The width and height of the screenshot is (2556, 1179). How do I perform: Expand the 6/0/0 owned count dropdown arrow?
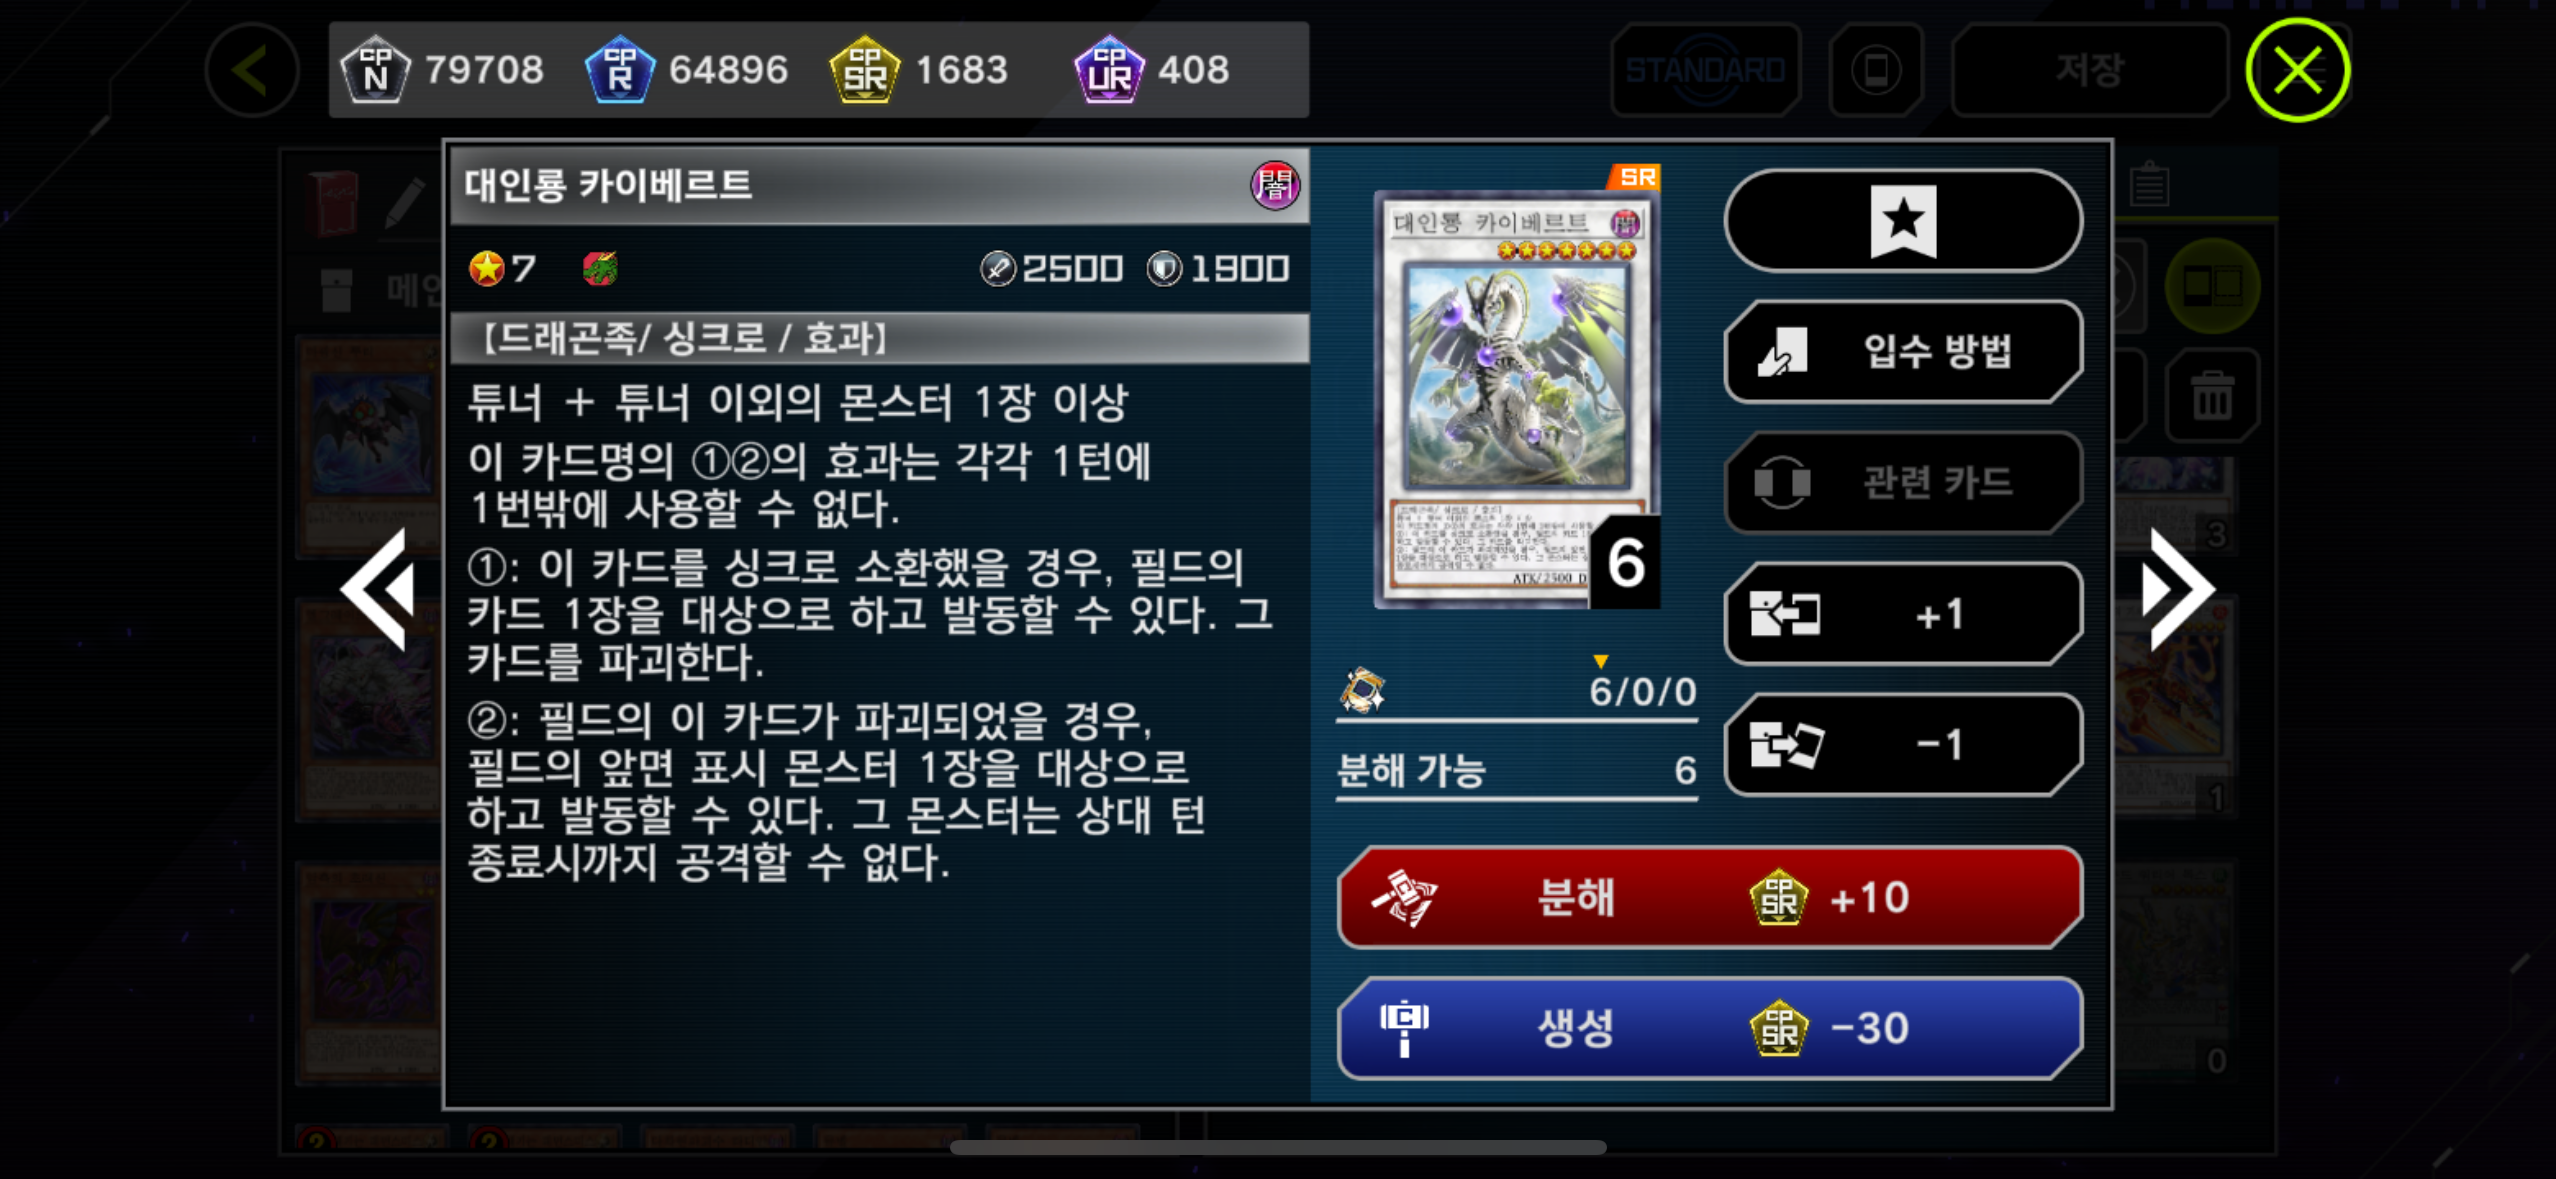click(1601, 661)
